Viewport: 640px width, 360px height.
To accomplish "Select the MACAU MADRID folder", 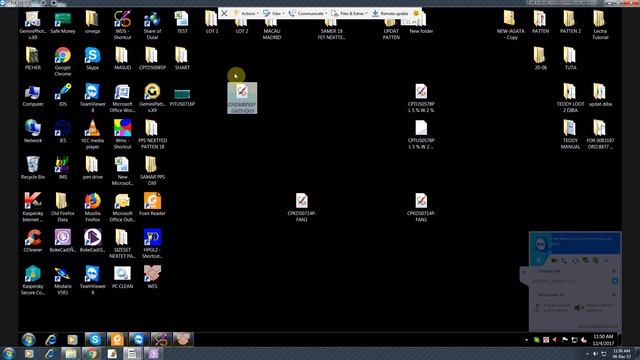I will pyautogui.click(x=272, y=29).
